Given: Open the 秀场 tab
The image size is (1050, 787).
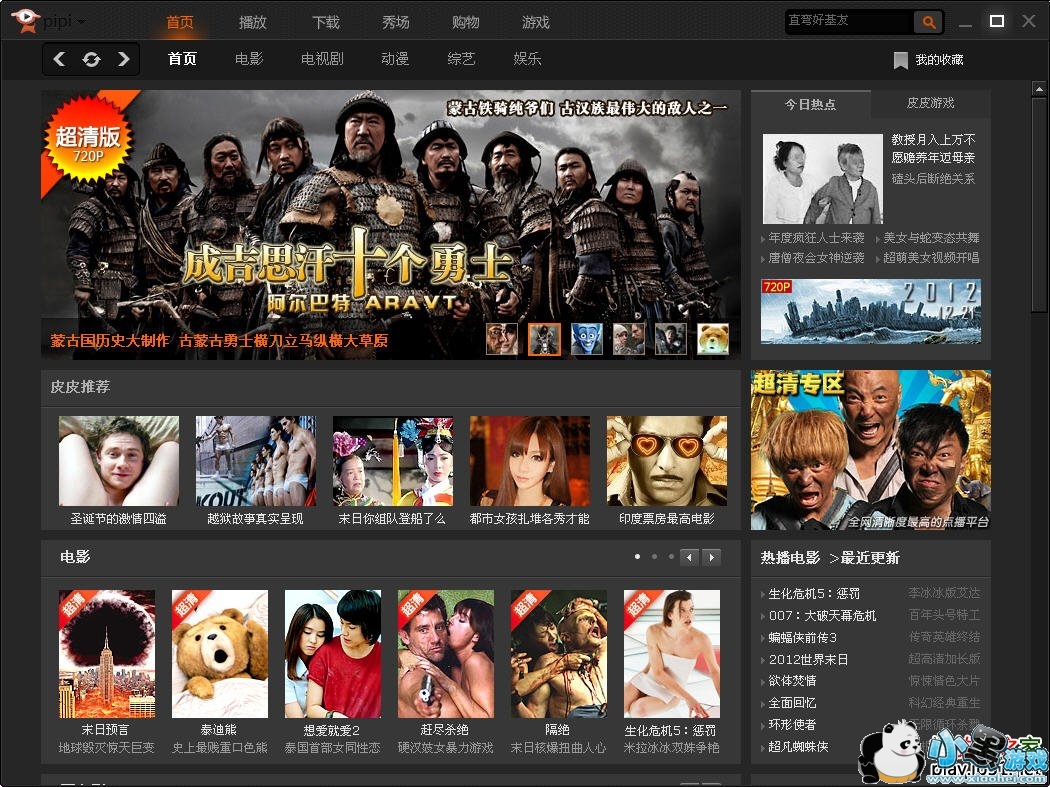Looking at the screenshot, I should [395, 22].
